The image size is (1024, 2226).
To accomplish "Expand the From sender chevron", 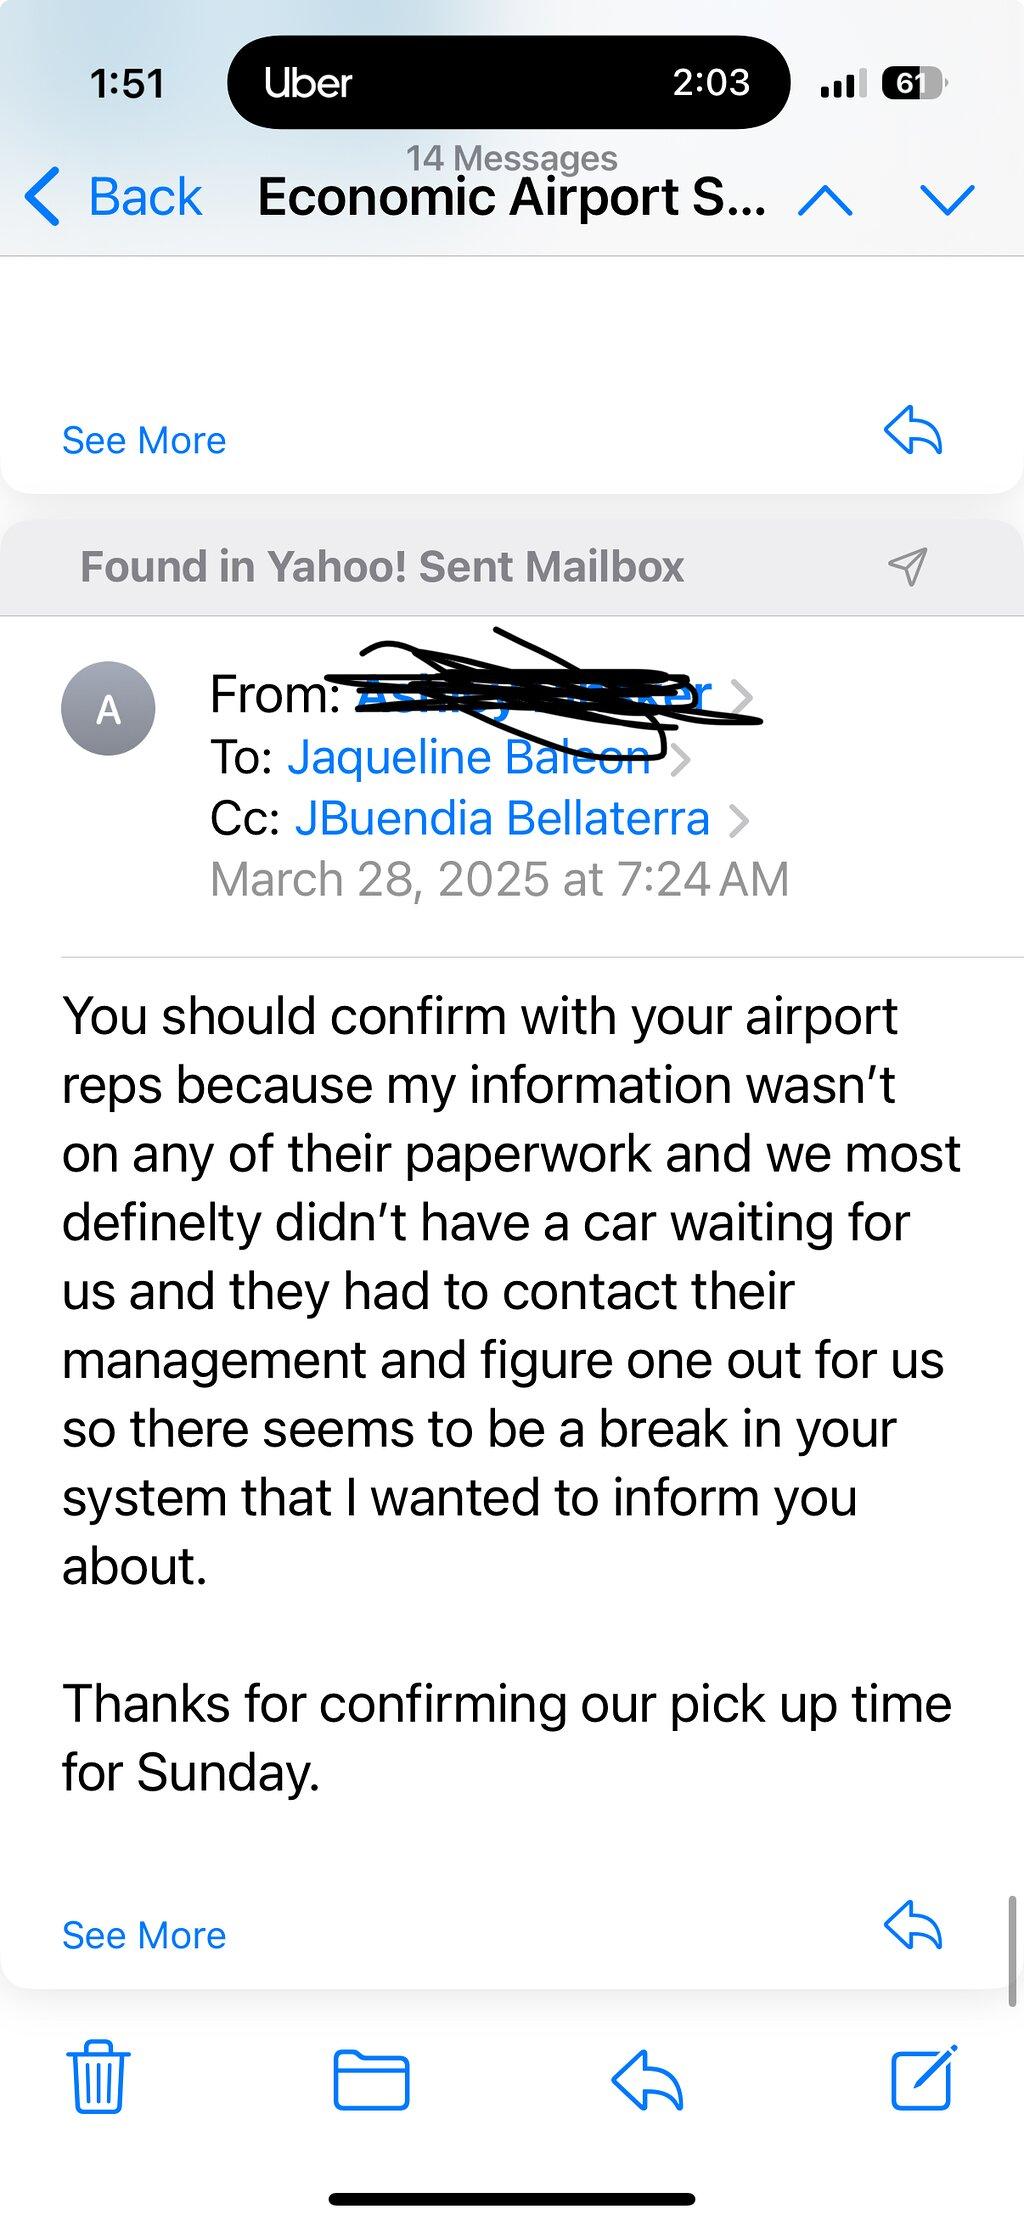I will [x=742, y=698].
